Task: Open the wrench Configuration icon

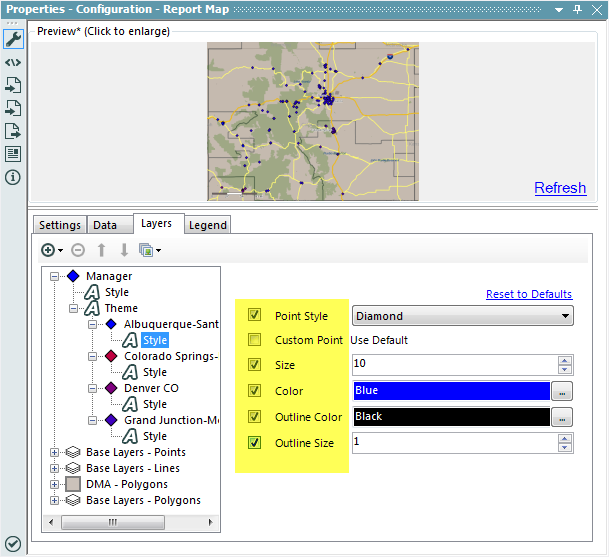Action: (14, 39)
